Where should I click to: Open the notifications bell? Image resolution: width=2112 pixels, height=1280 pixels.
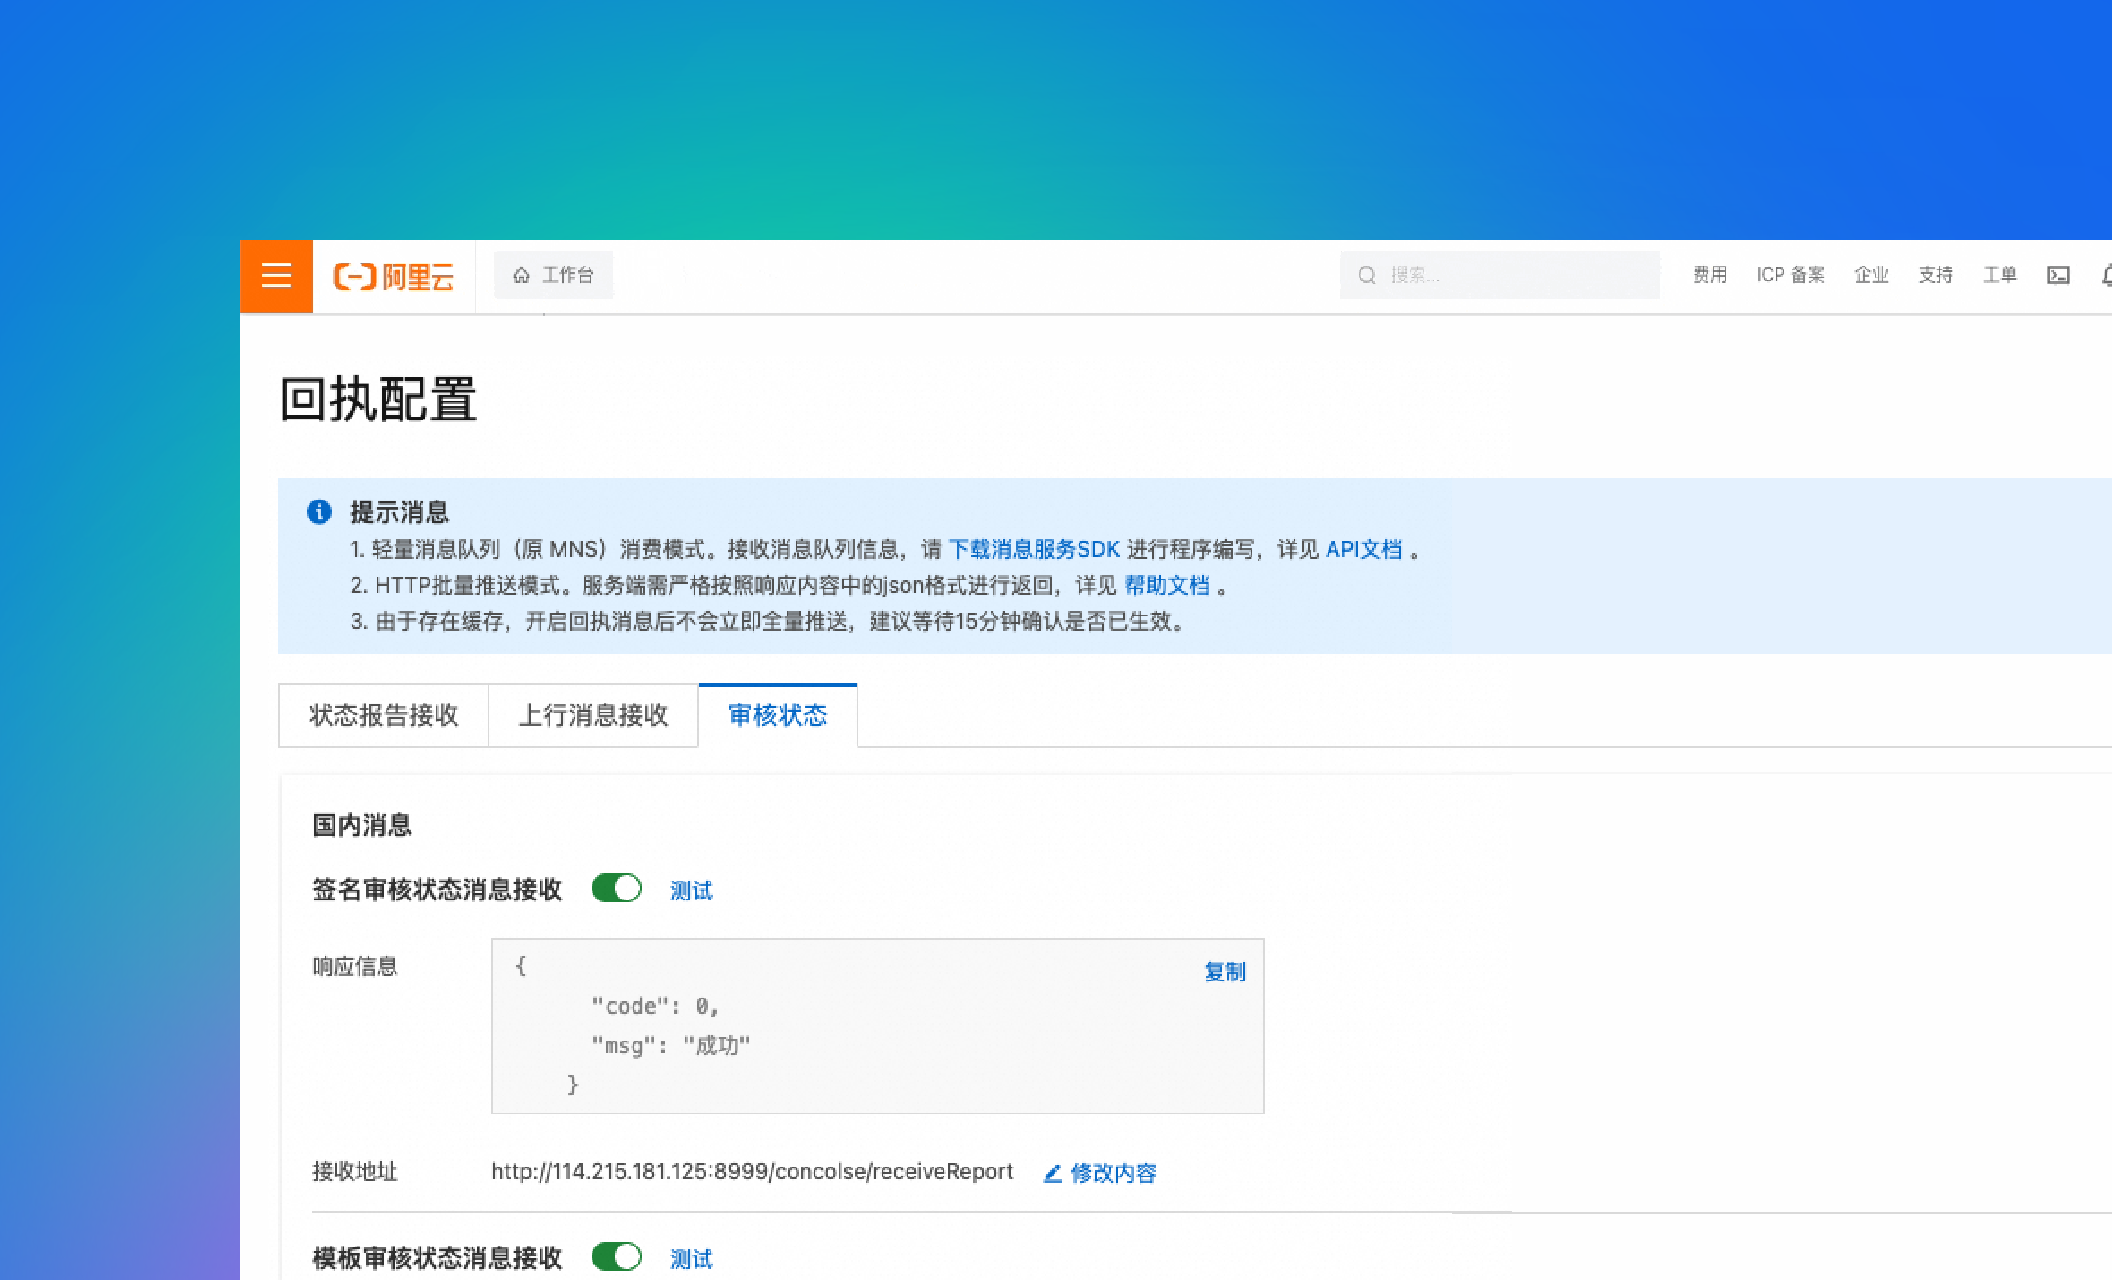point(2104,275)
